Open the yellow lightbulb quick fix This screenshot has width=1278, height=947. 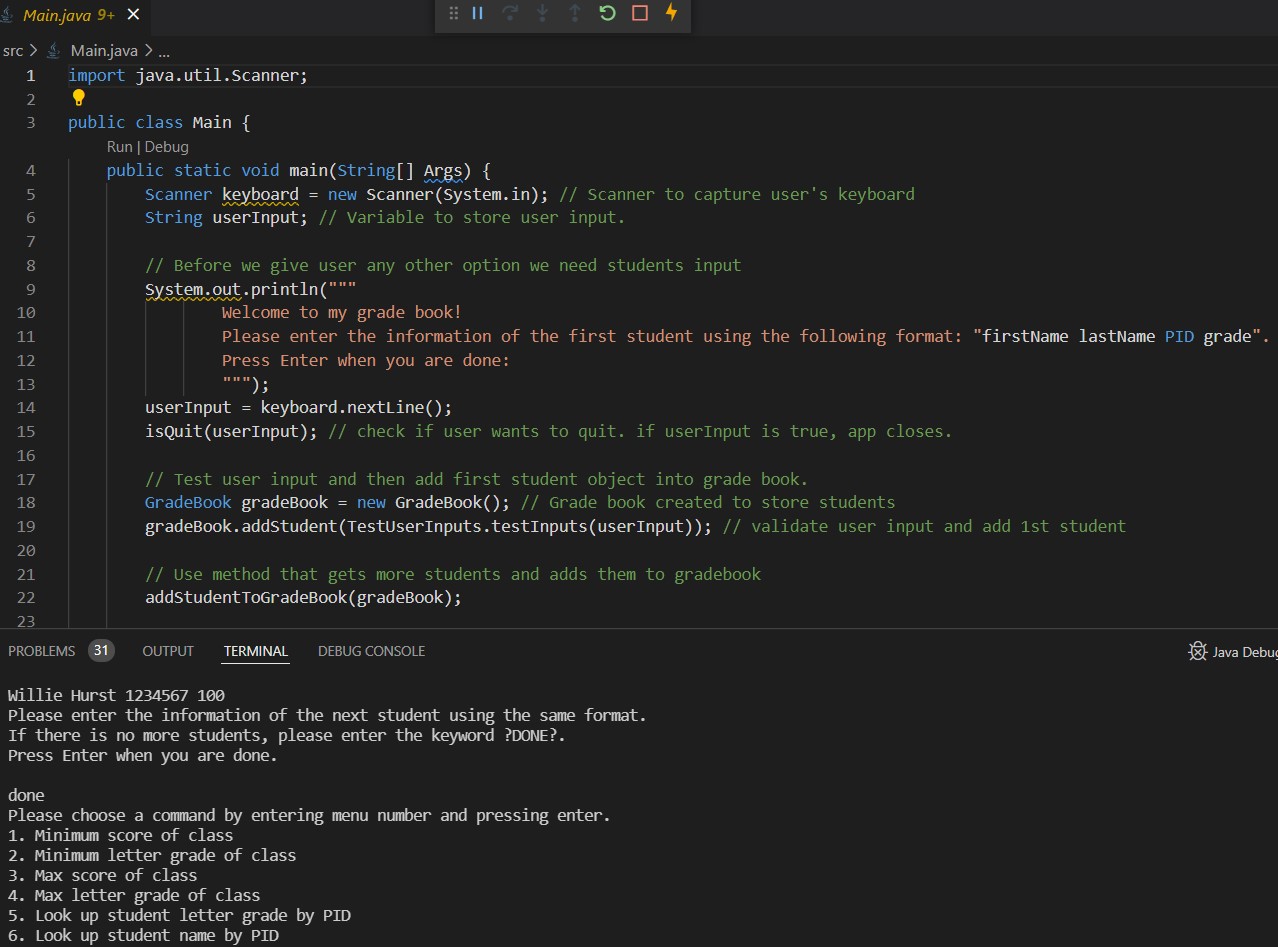tap(79, 98)
